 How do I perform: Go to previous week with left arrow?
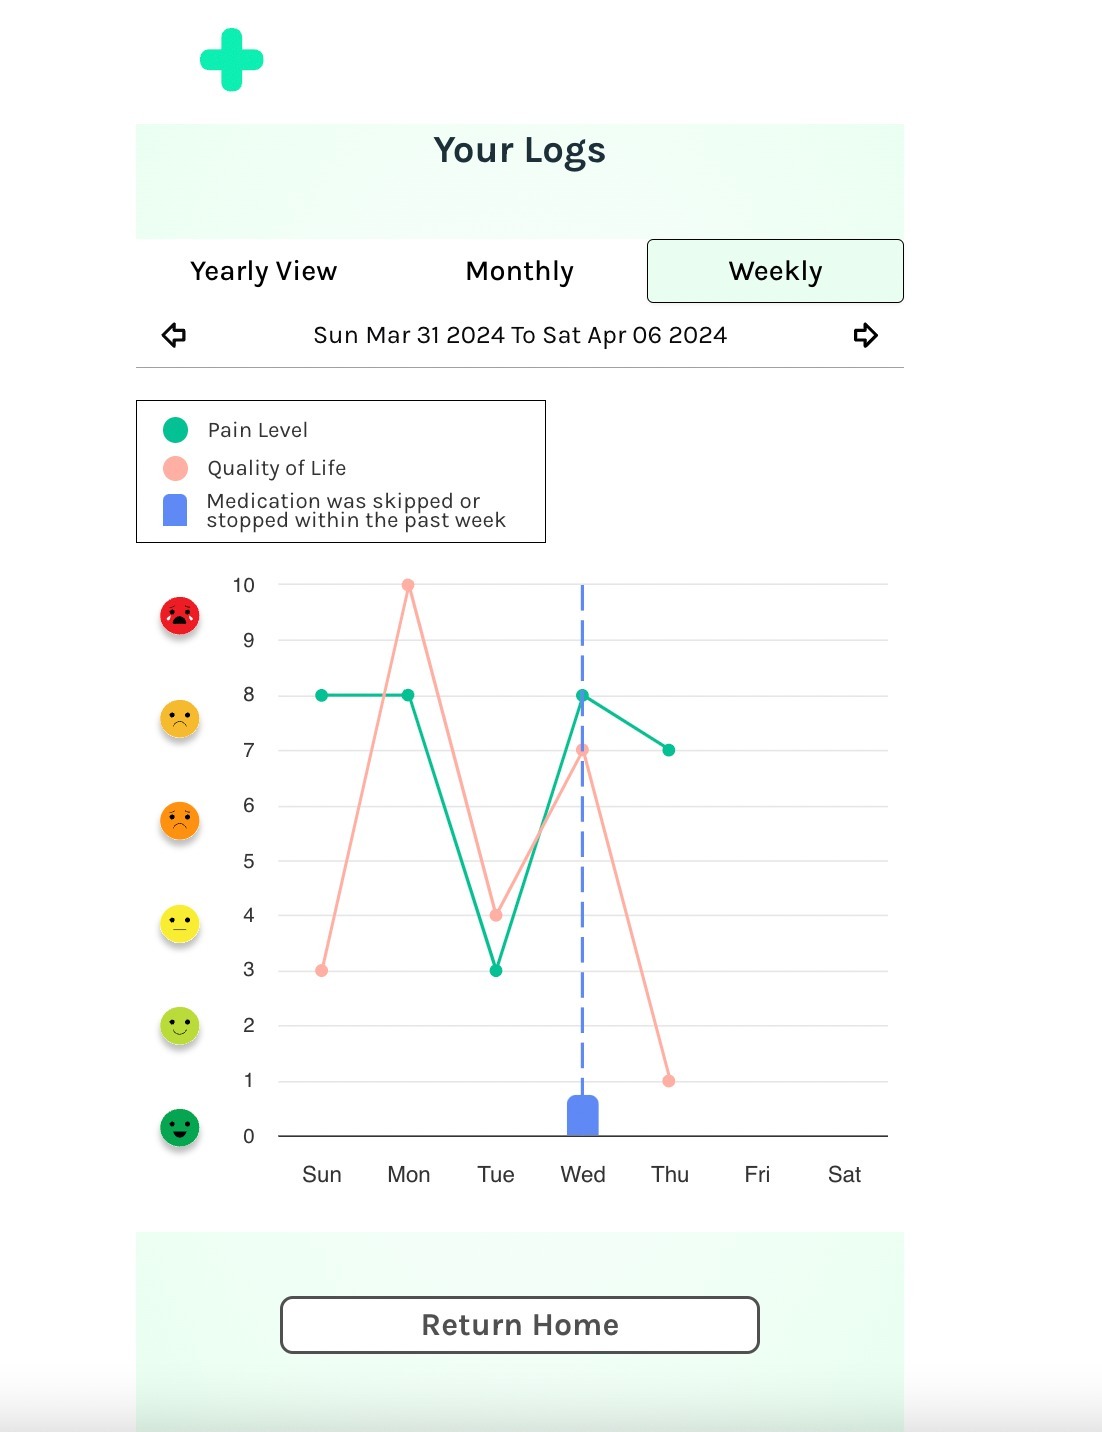[x=174, y=335]
